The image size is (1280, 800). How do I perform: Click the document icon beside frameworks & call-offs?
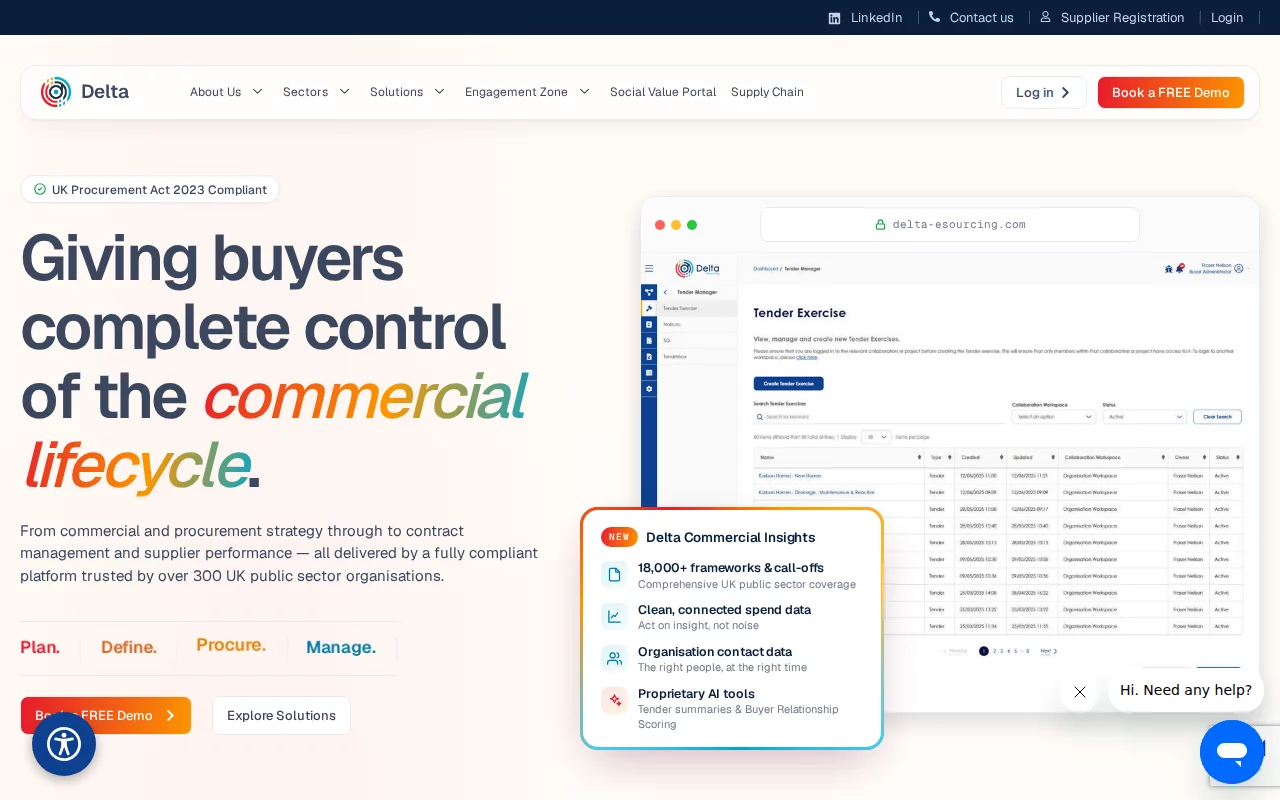[x=614, y=574]
